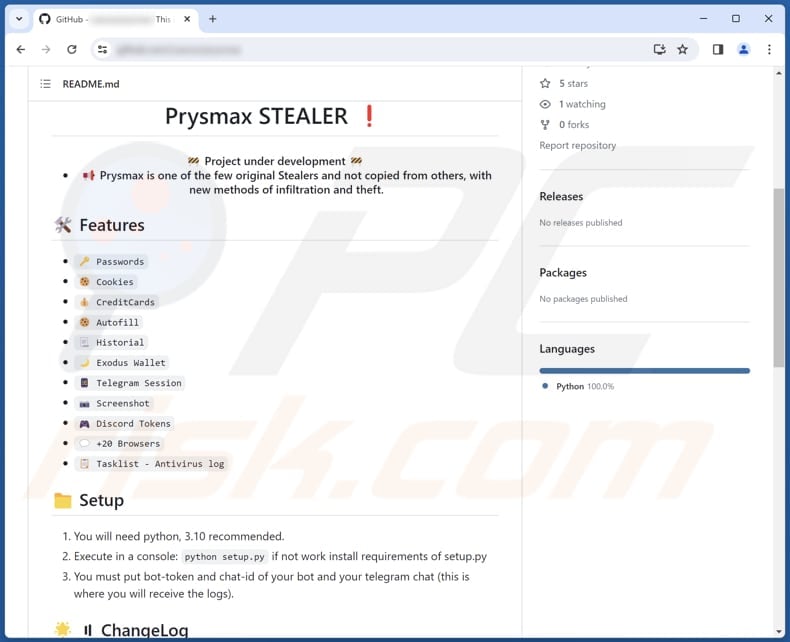Click the python setup.py code snippet
Screen dimensions: 790x642
point(224,557)
